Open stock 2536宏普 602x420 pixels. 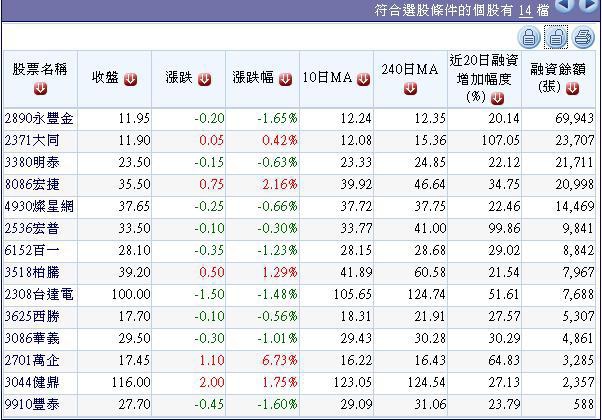[x=32, y=228]
